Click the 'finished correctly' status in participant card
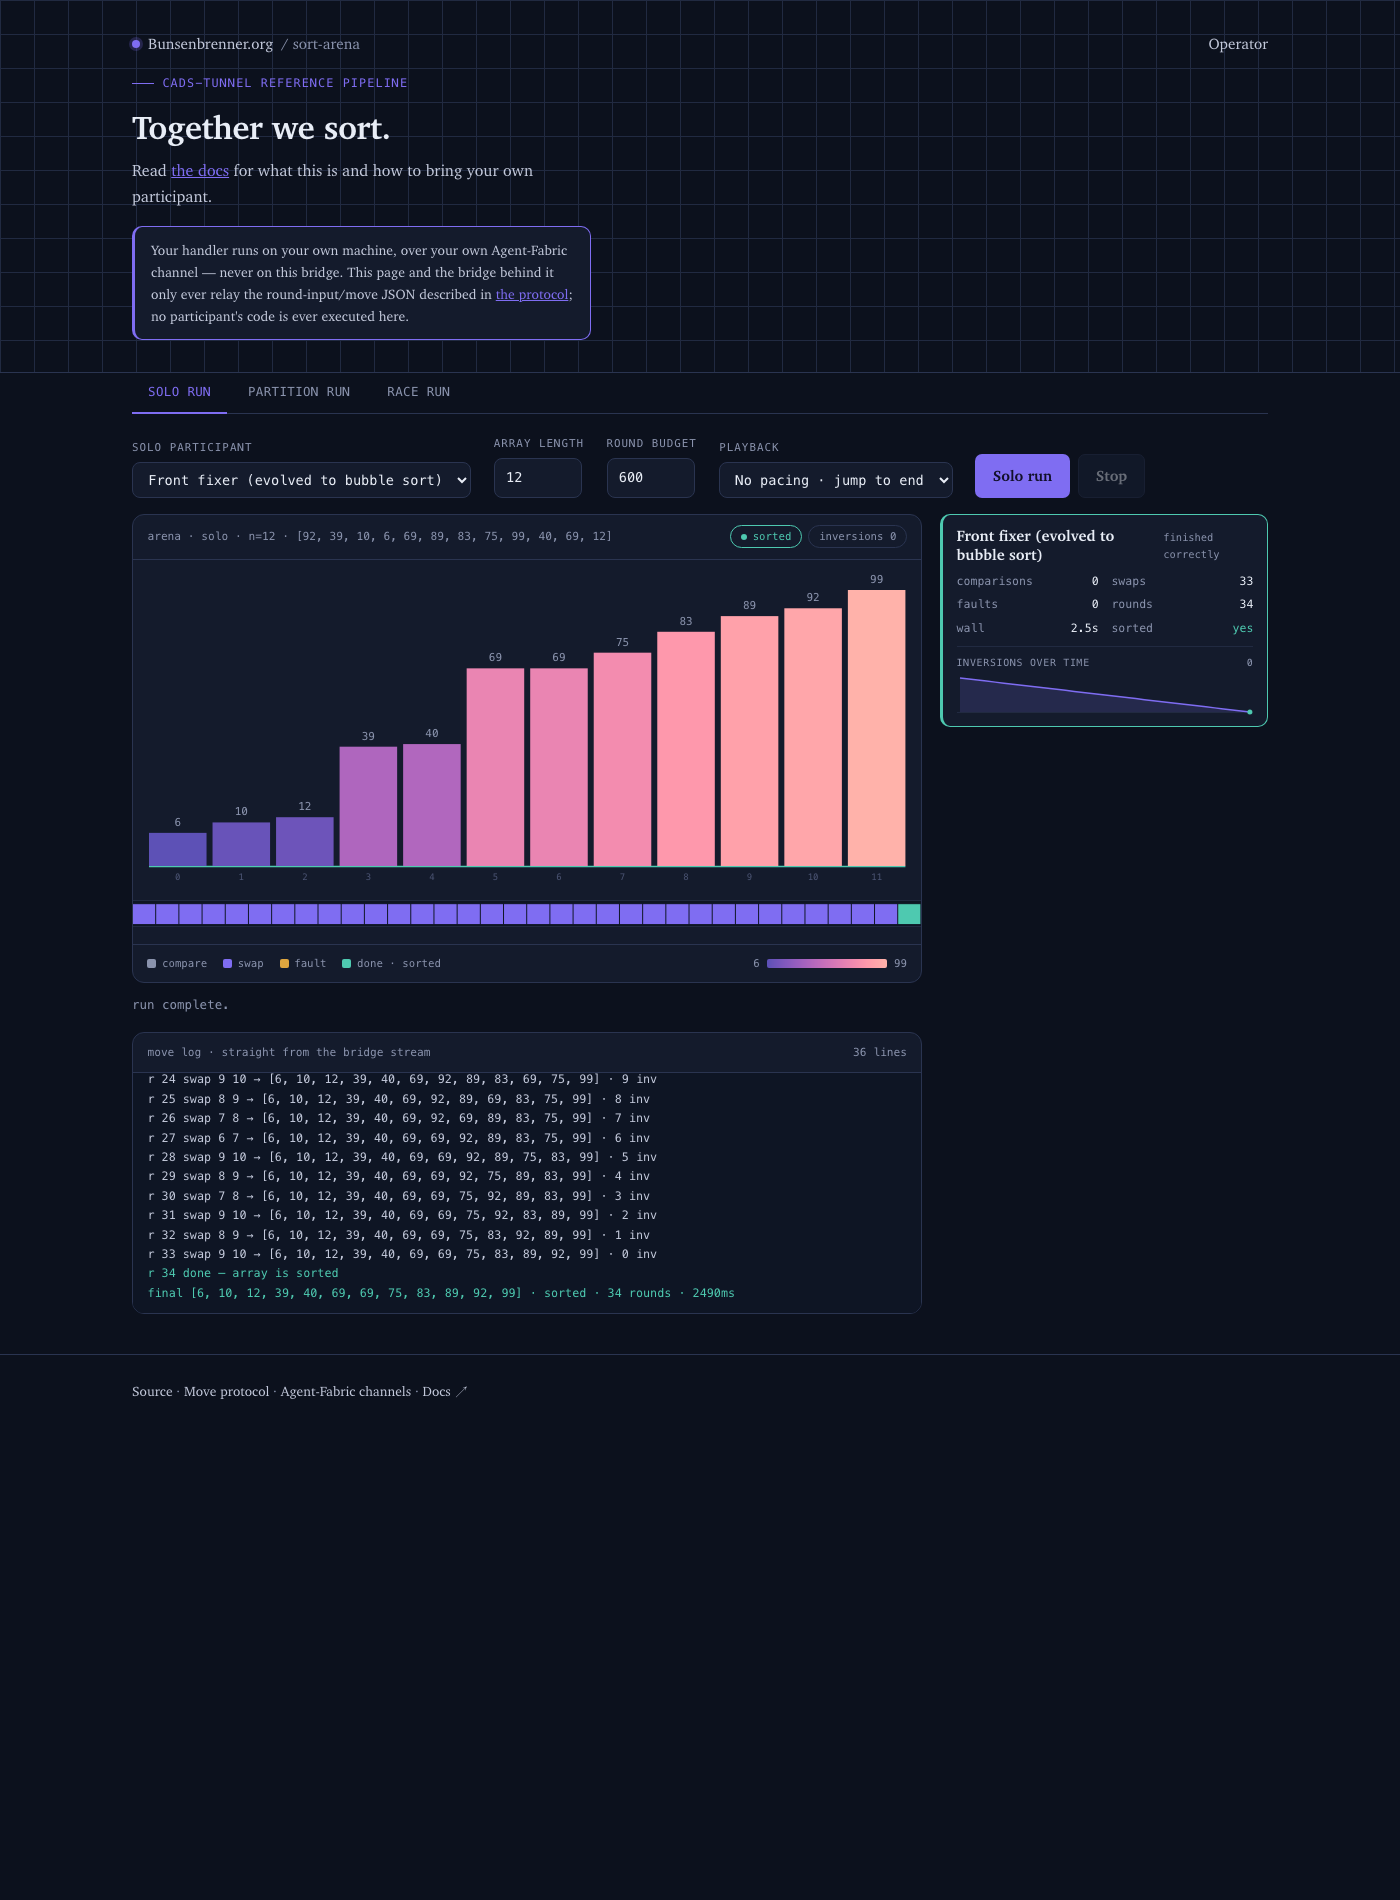This screenshot has width=1400, height=1900. [1191, 546]
